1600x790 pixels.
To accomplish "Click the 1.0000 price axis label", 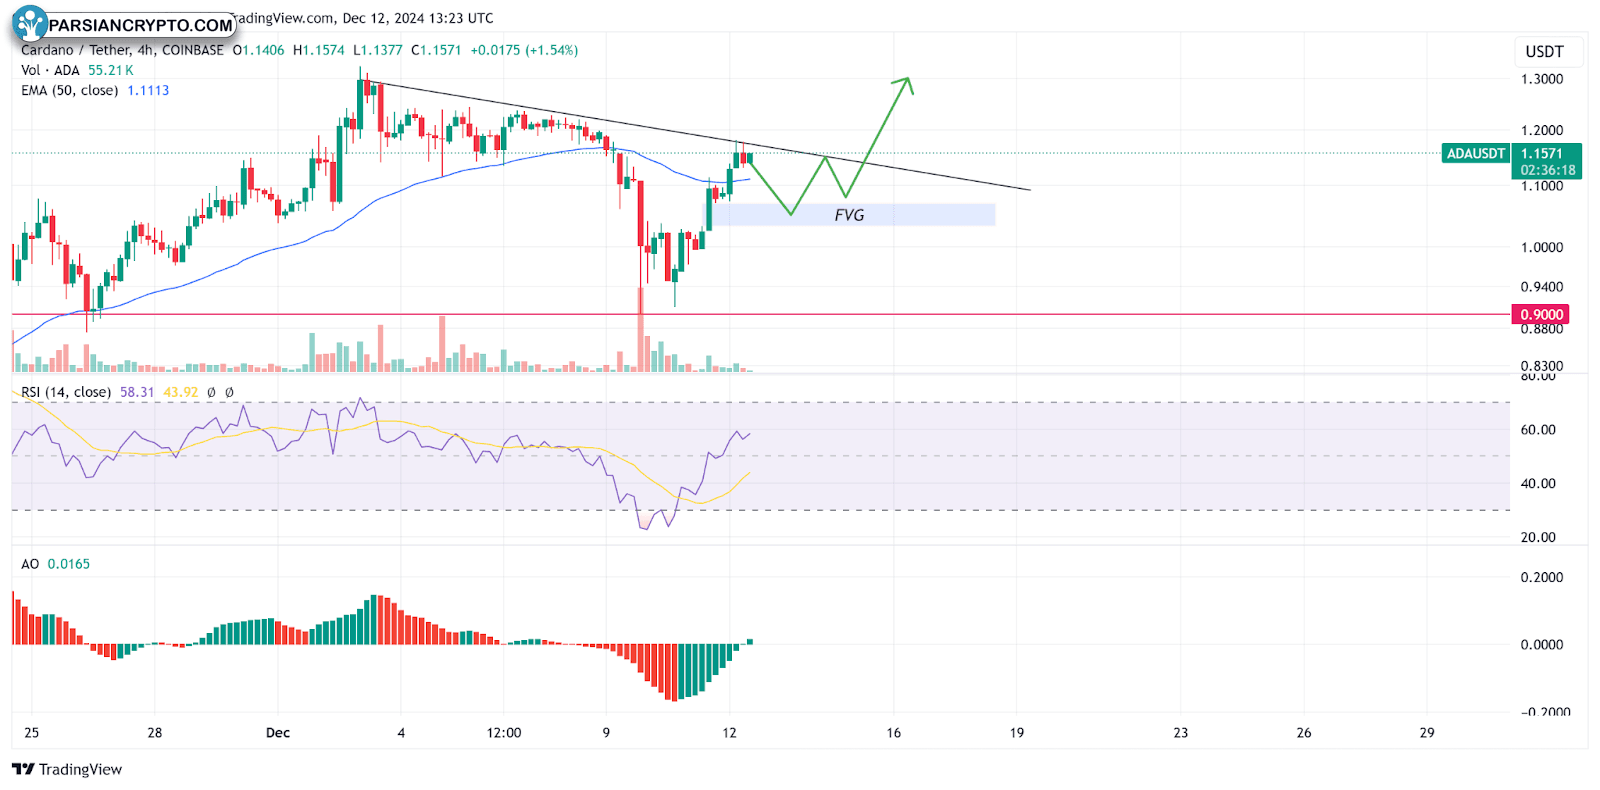I will tap(1542, 247).
